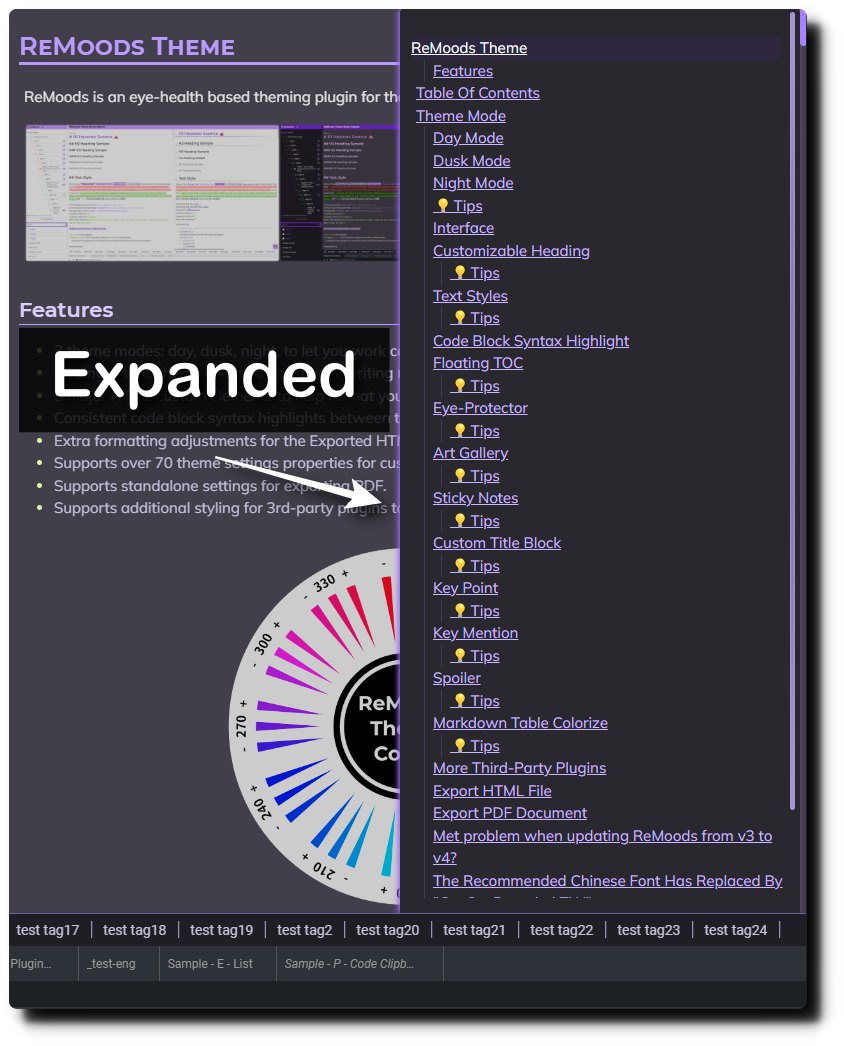This screenshot has height=1046, width=844.
Task: Jump to Features in the TOC
Action: point(462,71)
